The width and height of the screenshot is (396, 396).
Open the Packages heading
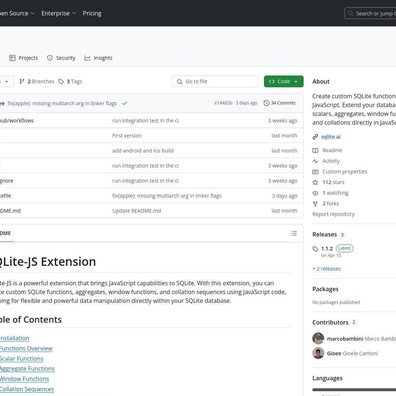point(325,289)
